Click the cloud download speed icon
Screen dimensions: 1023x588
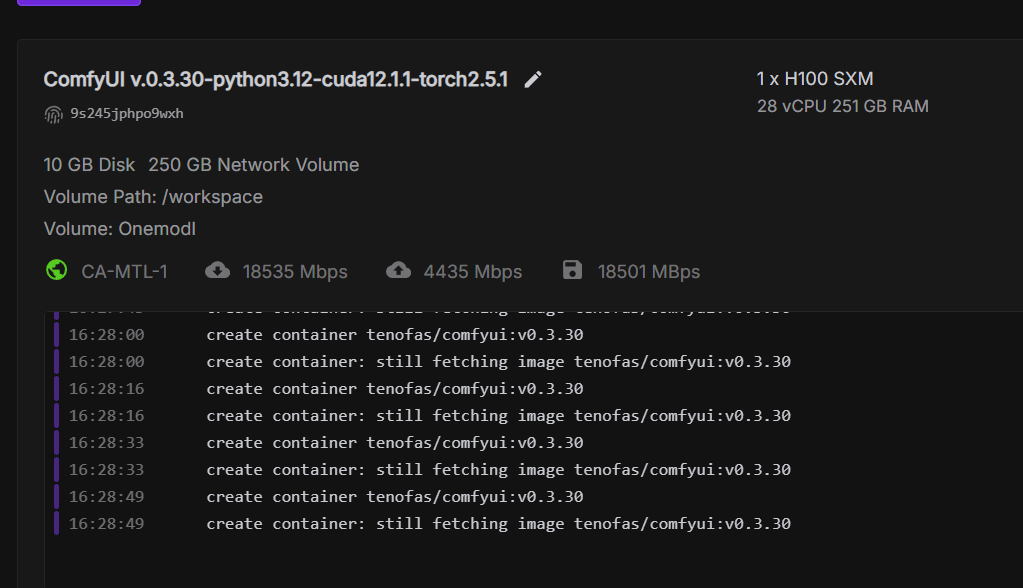pyautogui.click(x=217, y=271)
